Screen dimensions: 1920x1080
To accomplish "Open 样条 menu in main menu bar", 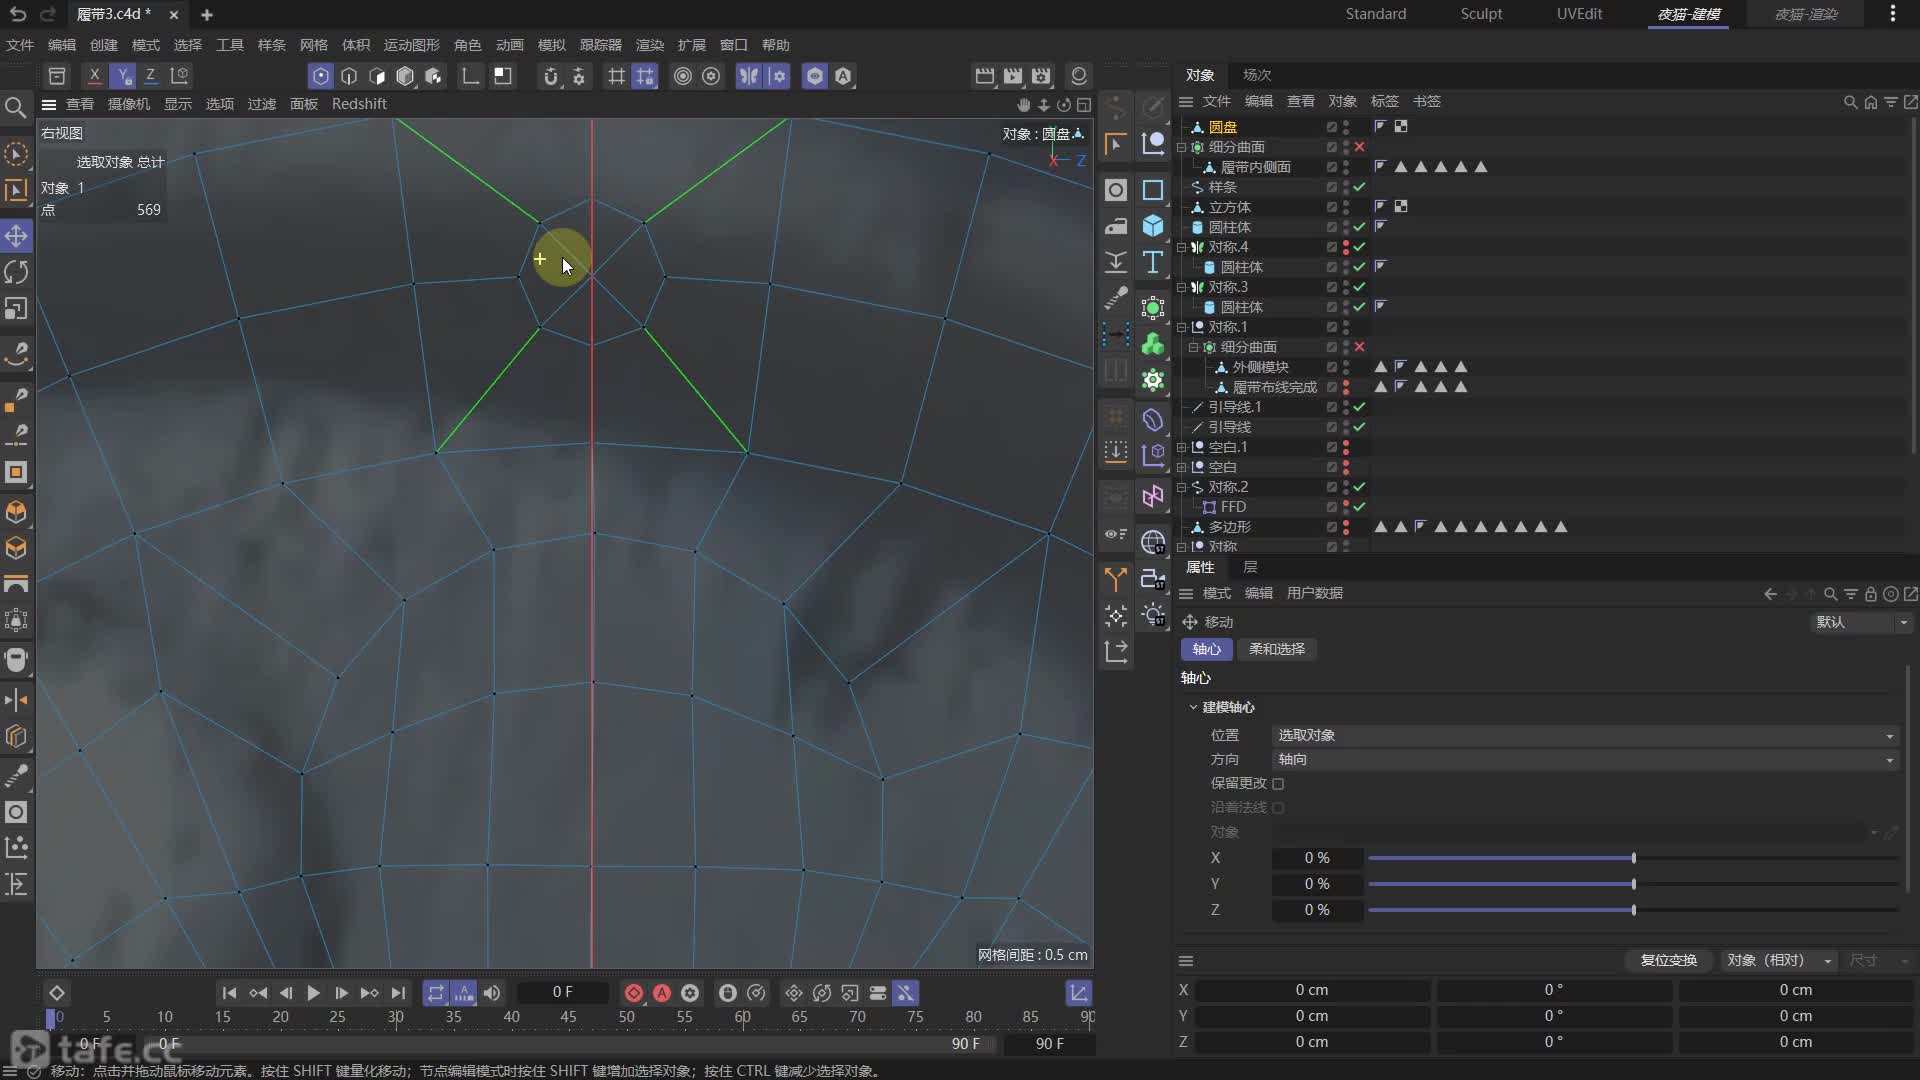I will coord(272,45).
